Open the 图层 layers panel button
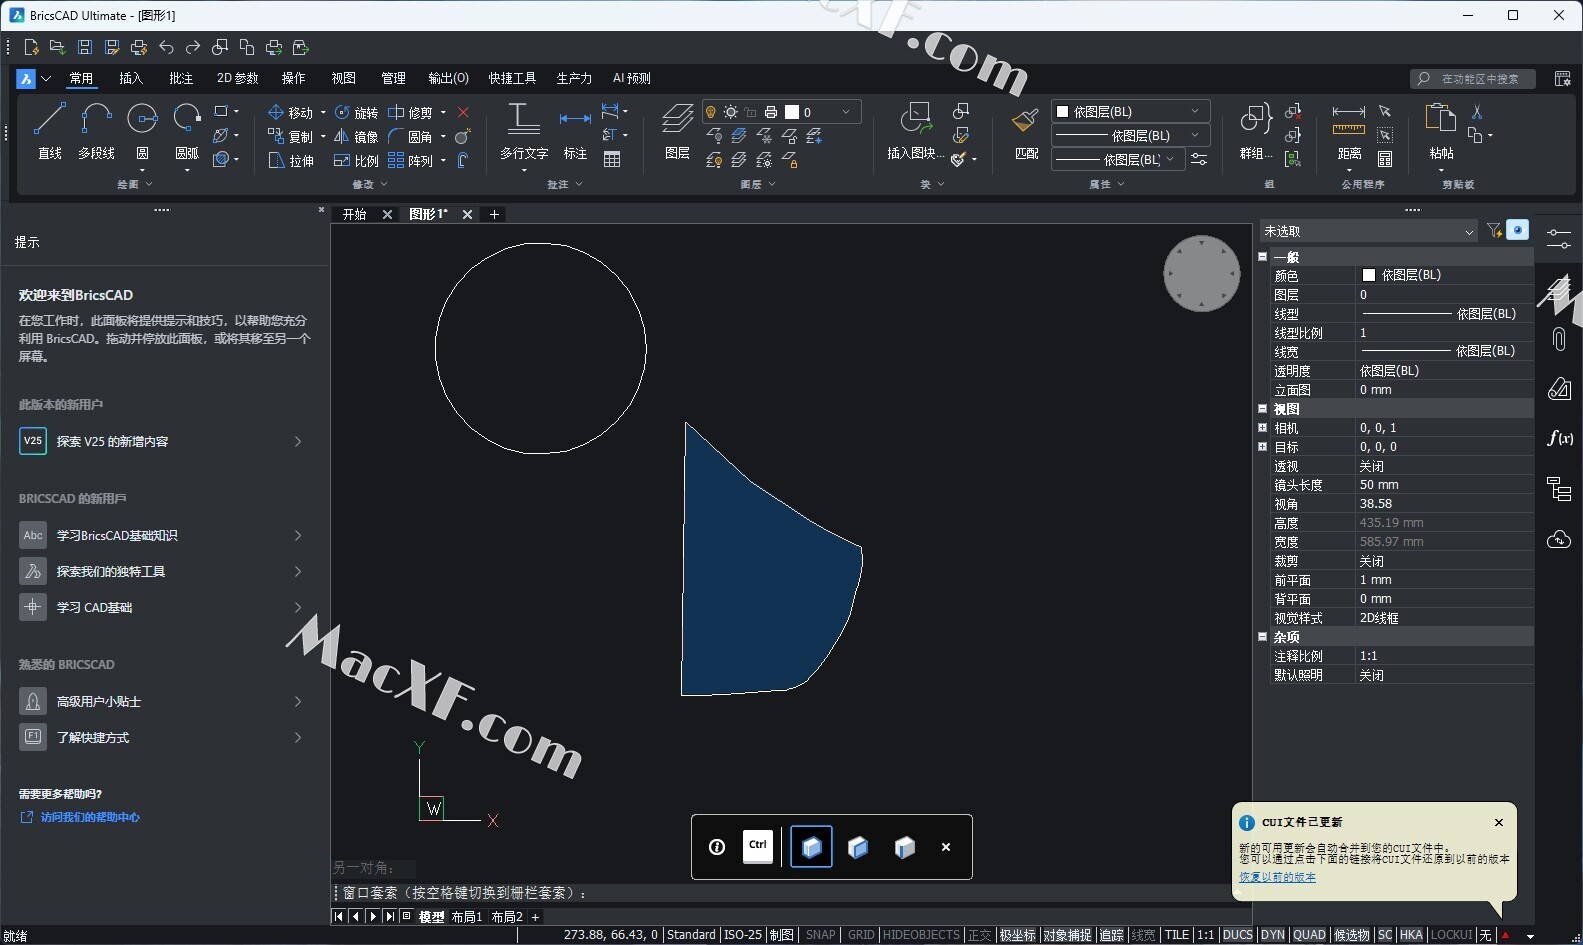Screen dimensions: 1583x945 click(x=677, y=130)
